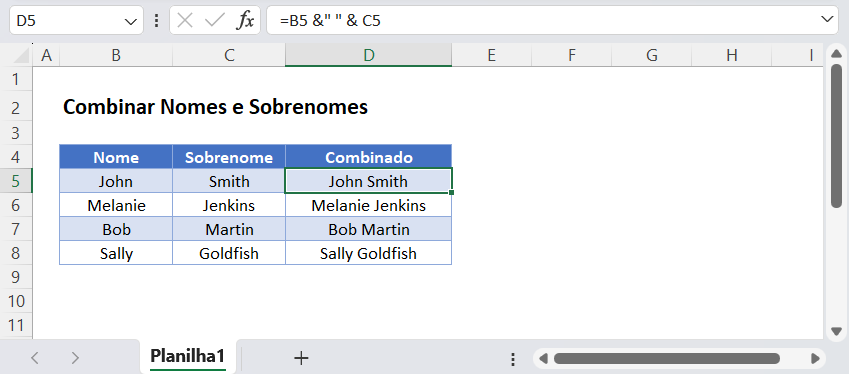Select row 9 header
This screenshot has height=374, width=849.
16,277
